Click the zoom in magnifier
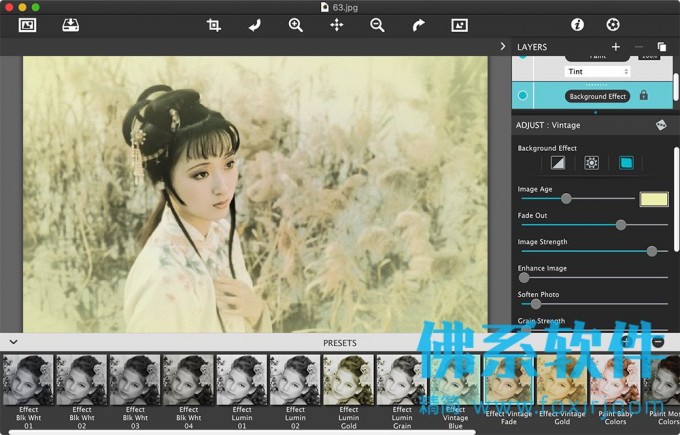This screenshot has height=435, width=680. tap(296, 25)
